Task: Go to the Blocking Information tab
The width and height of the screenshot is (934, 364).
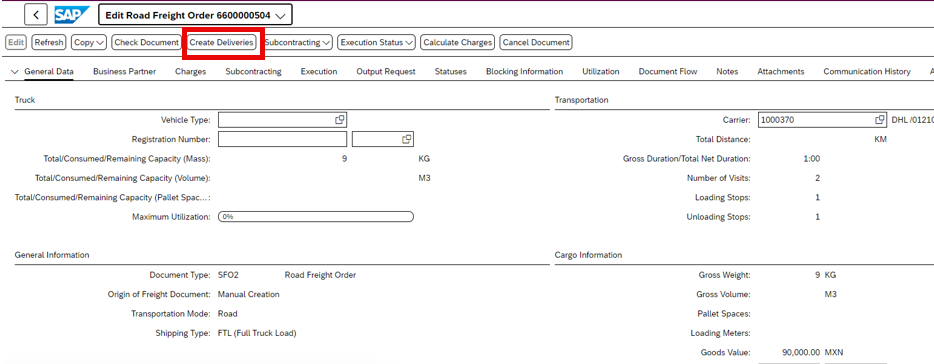Action: (x=524, y=71)
